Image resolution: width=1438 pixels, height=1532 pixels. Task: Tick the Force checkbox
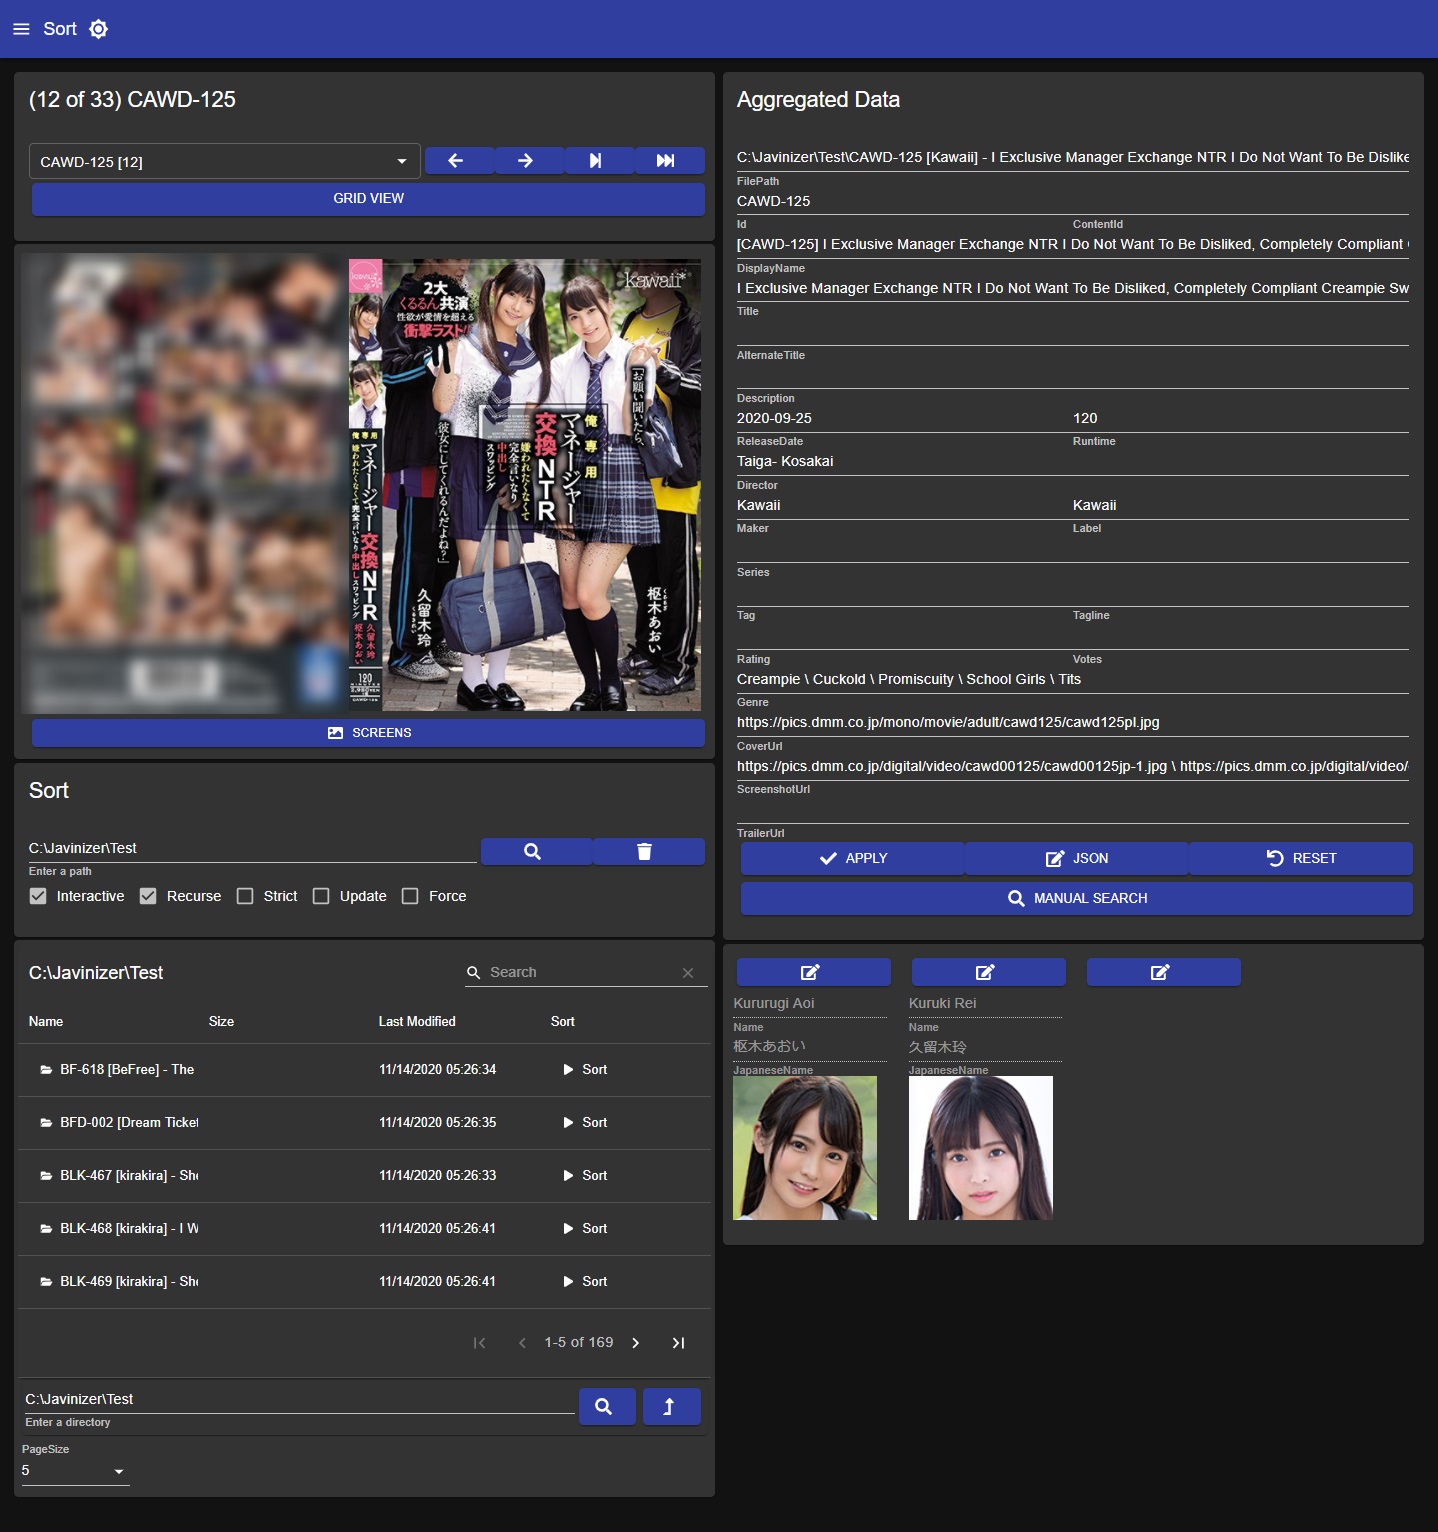pyautogui.click(x=410, y=896)
